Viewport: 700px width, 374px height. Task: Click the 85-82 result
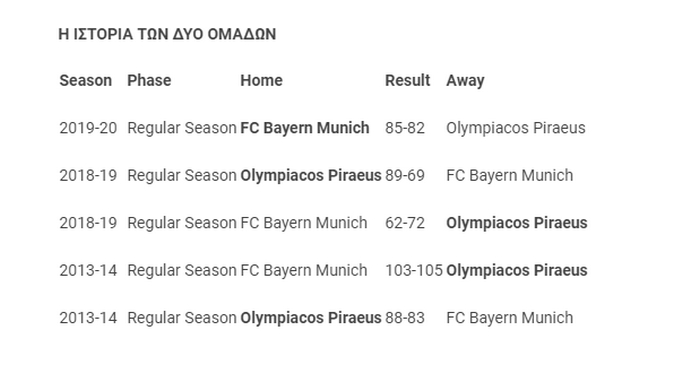click(405, 128)
